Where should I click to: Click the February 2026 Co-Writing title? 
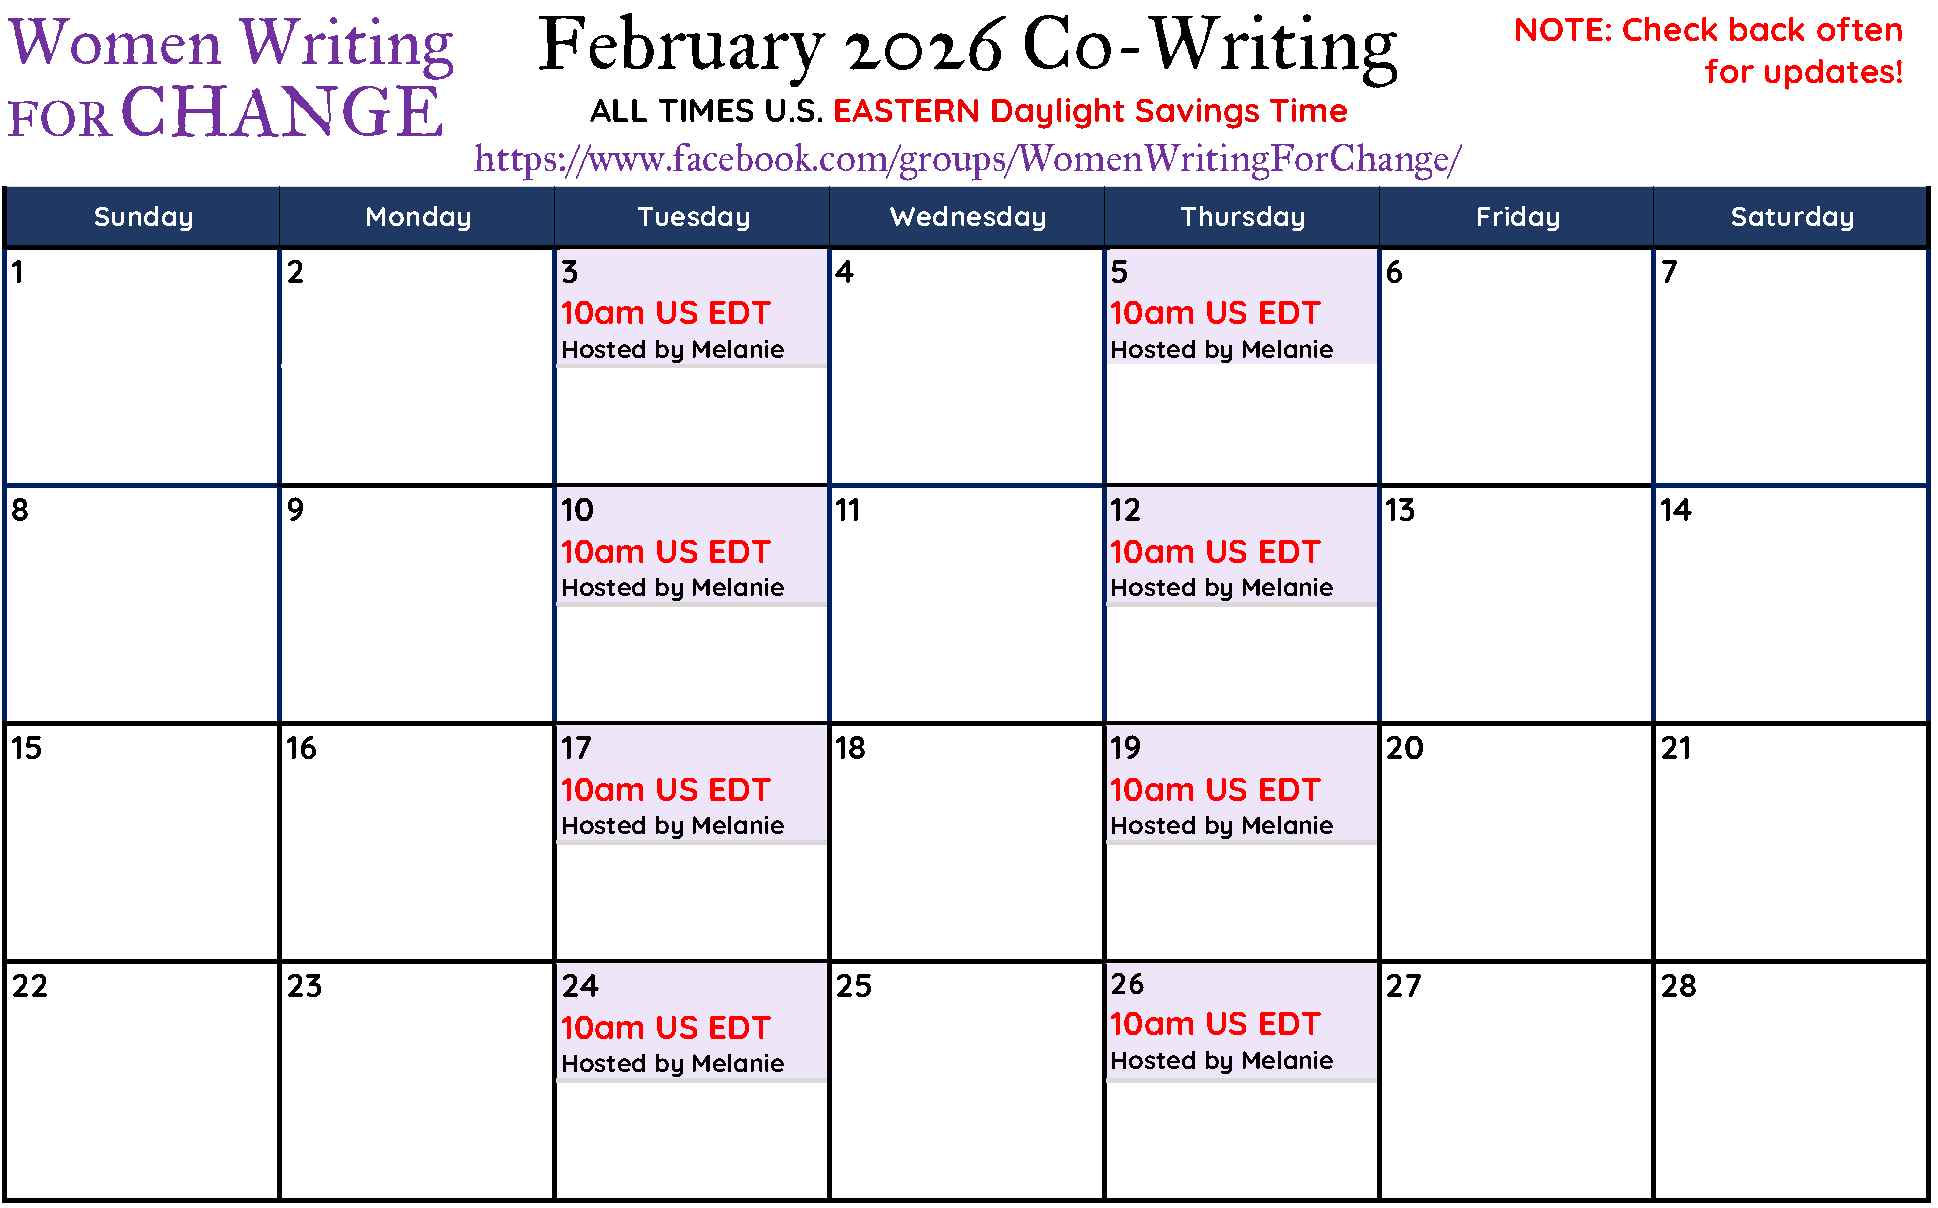(x=967, y=47)
